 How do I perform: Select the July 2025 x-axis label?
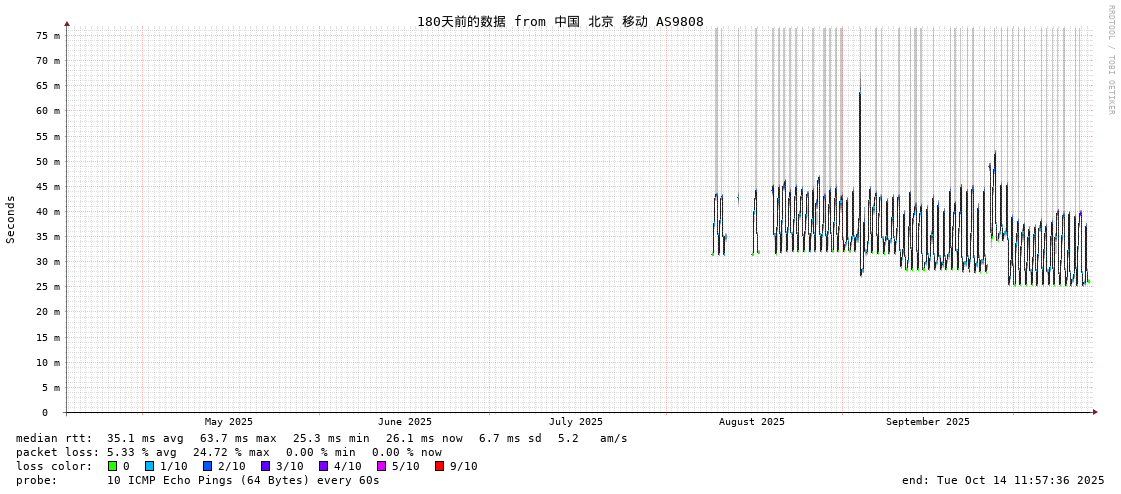[576, 422]
